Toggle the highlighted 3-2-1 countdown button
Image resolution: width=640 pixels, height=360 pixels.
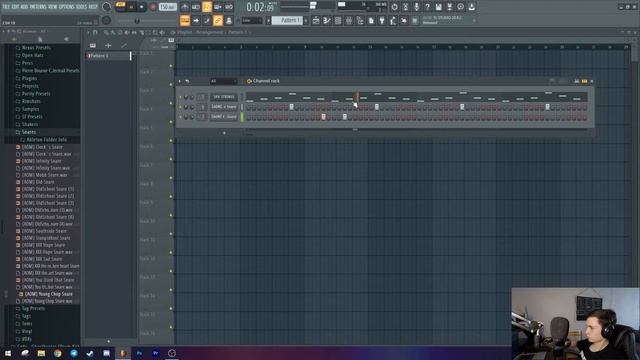tap(207, 7)
